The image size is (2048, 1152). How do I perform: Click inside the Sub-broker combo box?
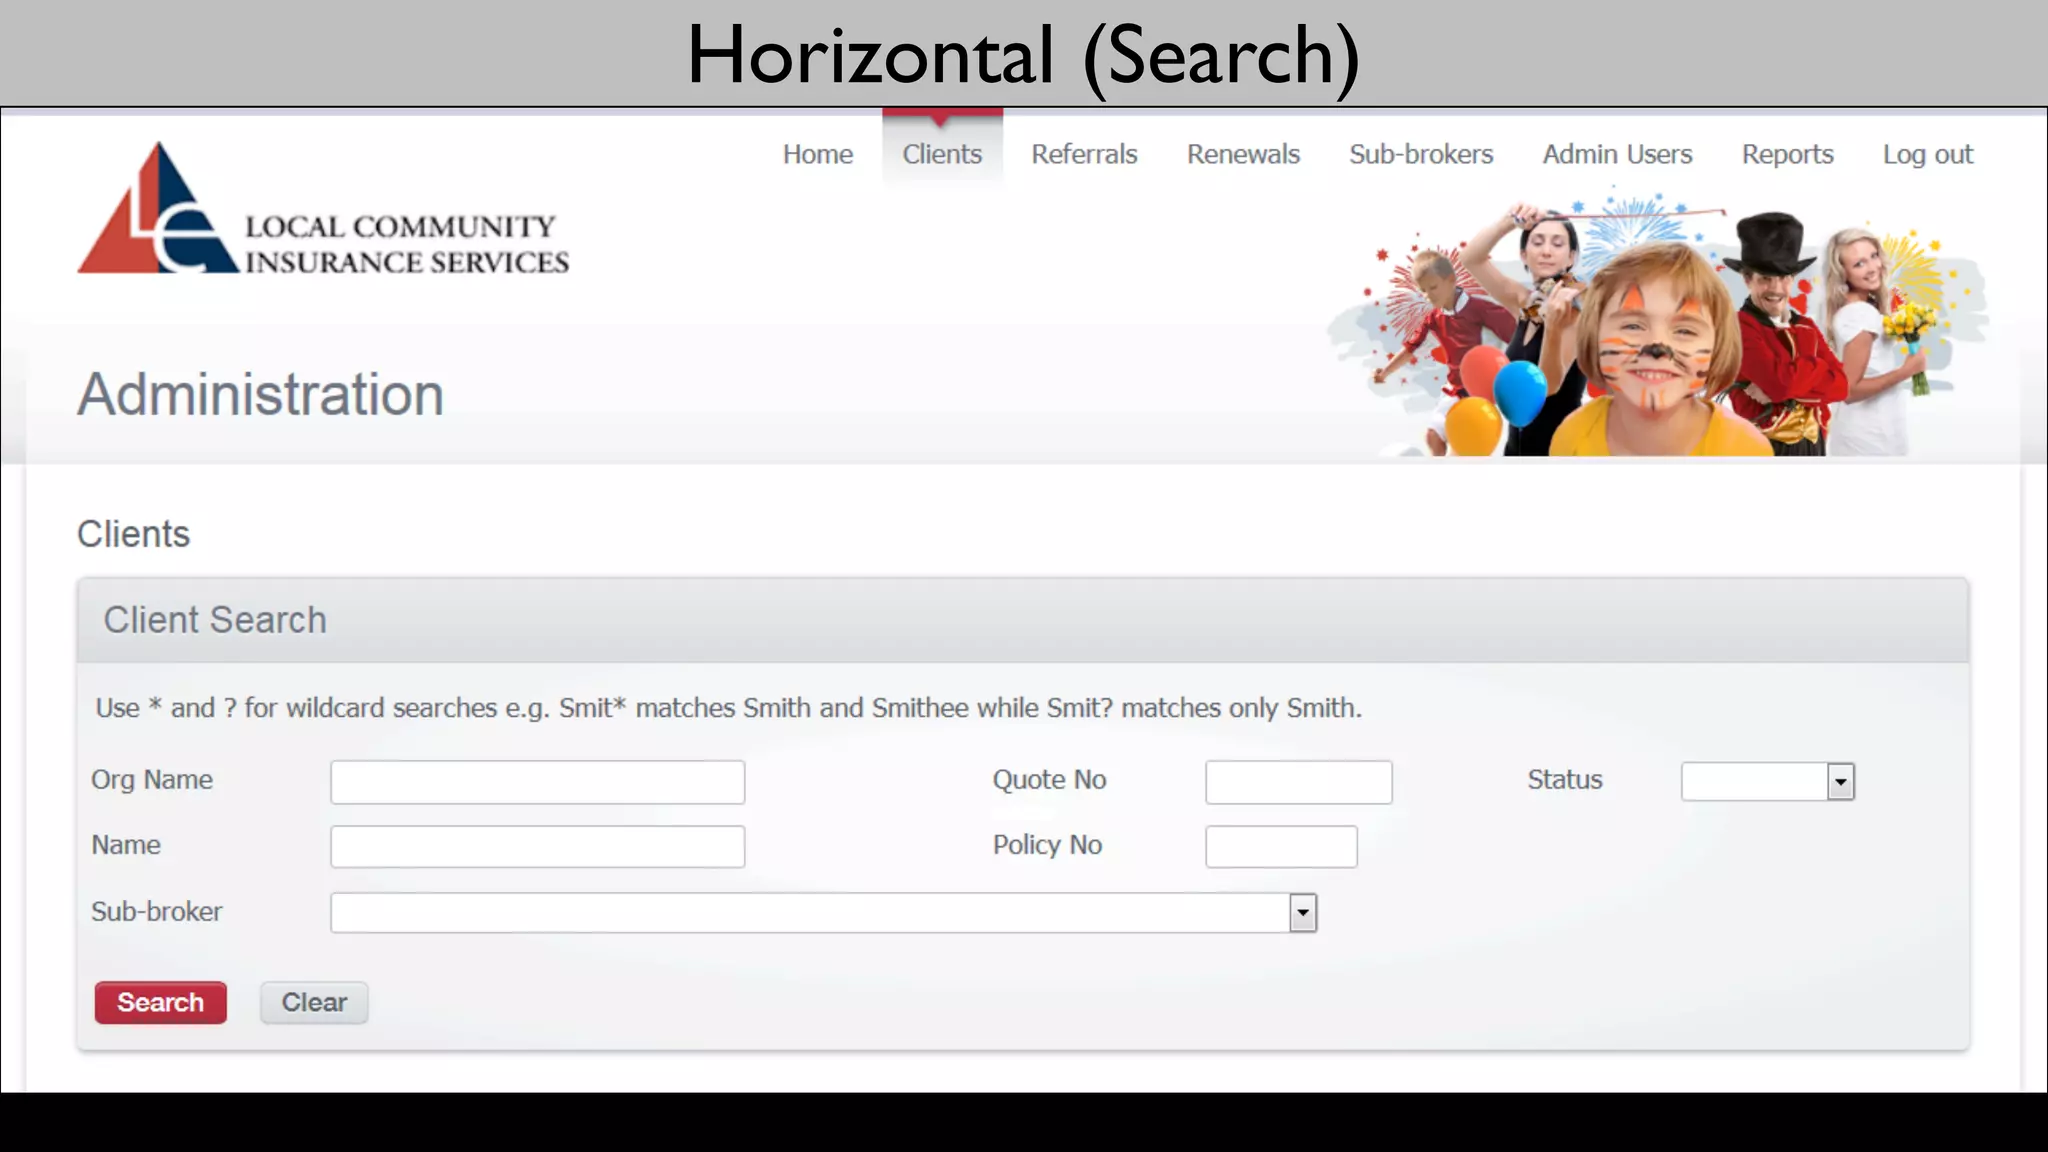coord(810,913)
